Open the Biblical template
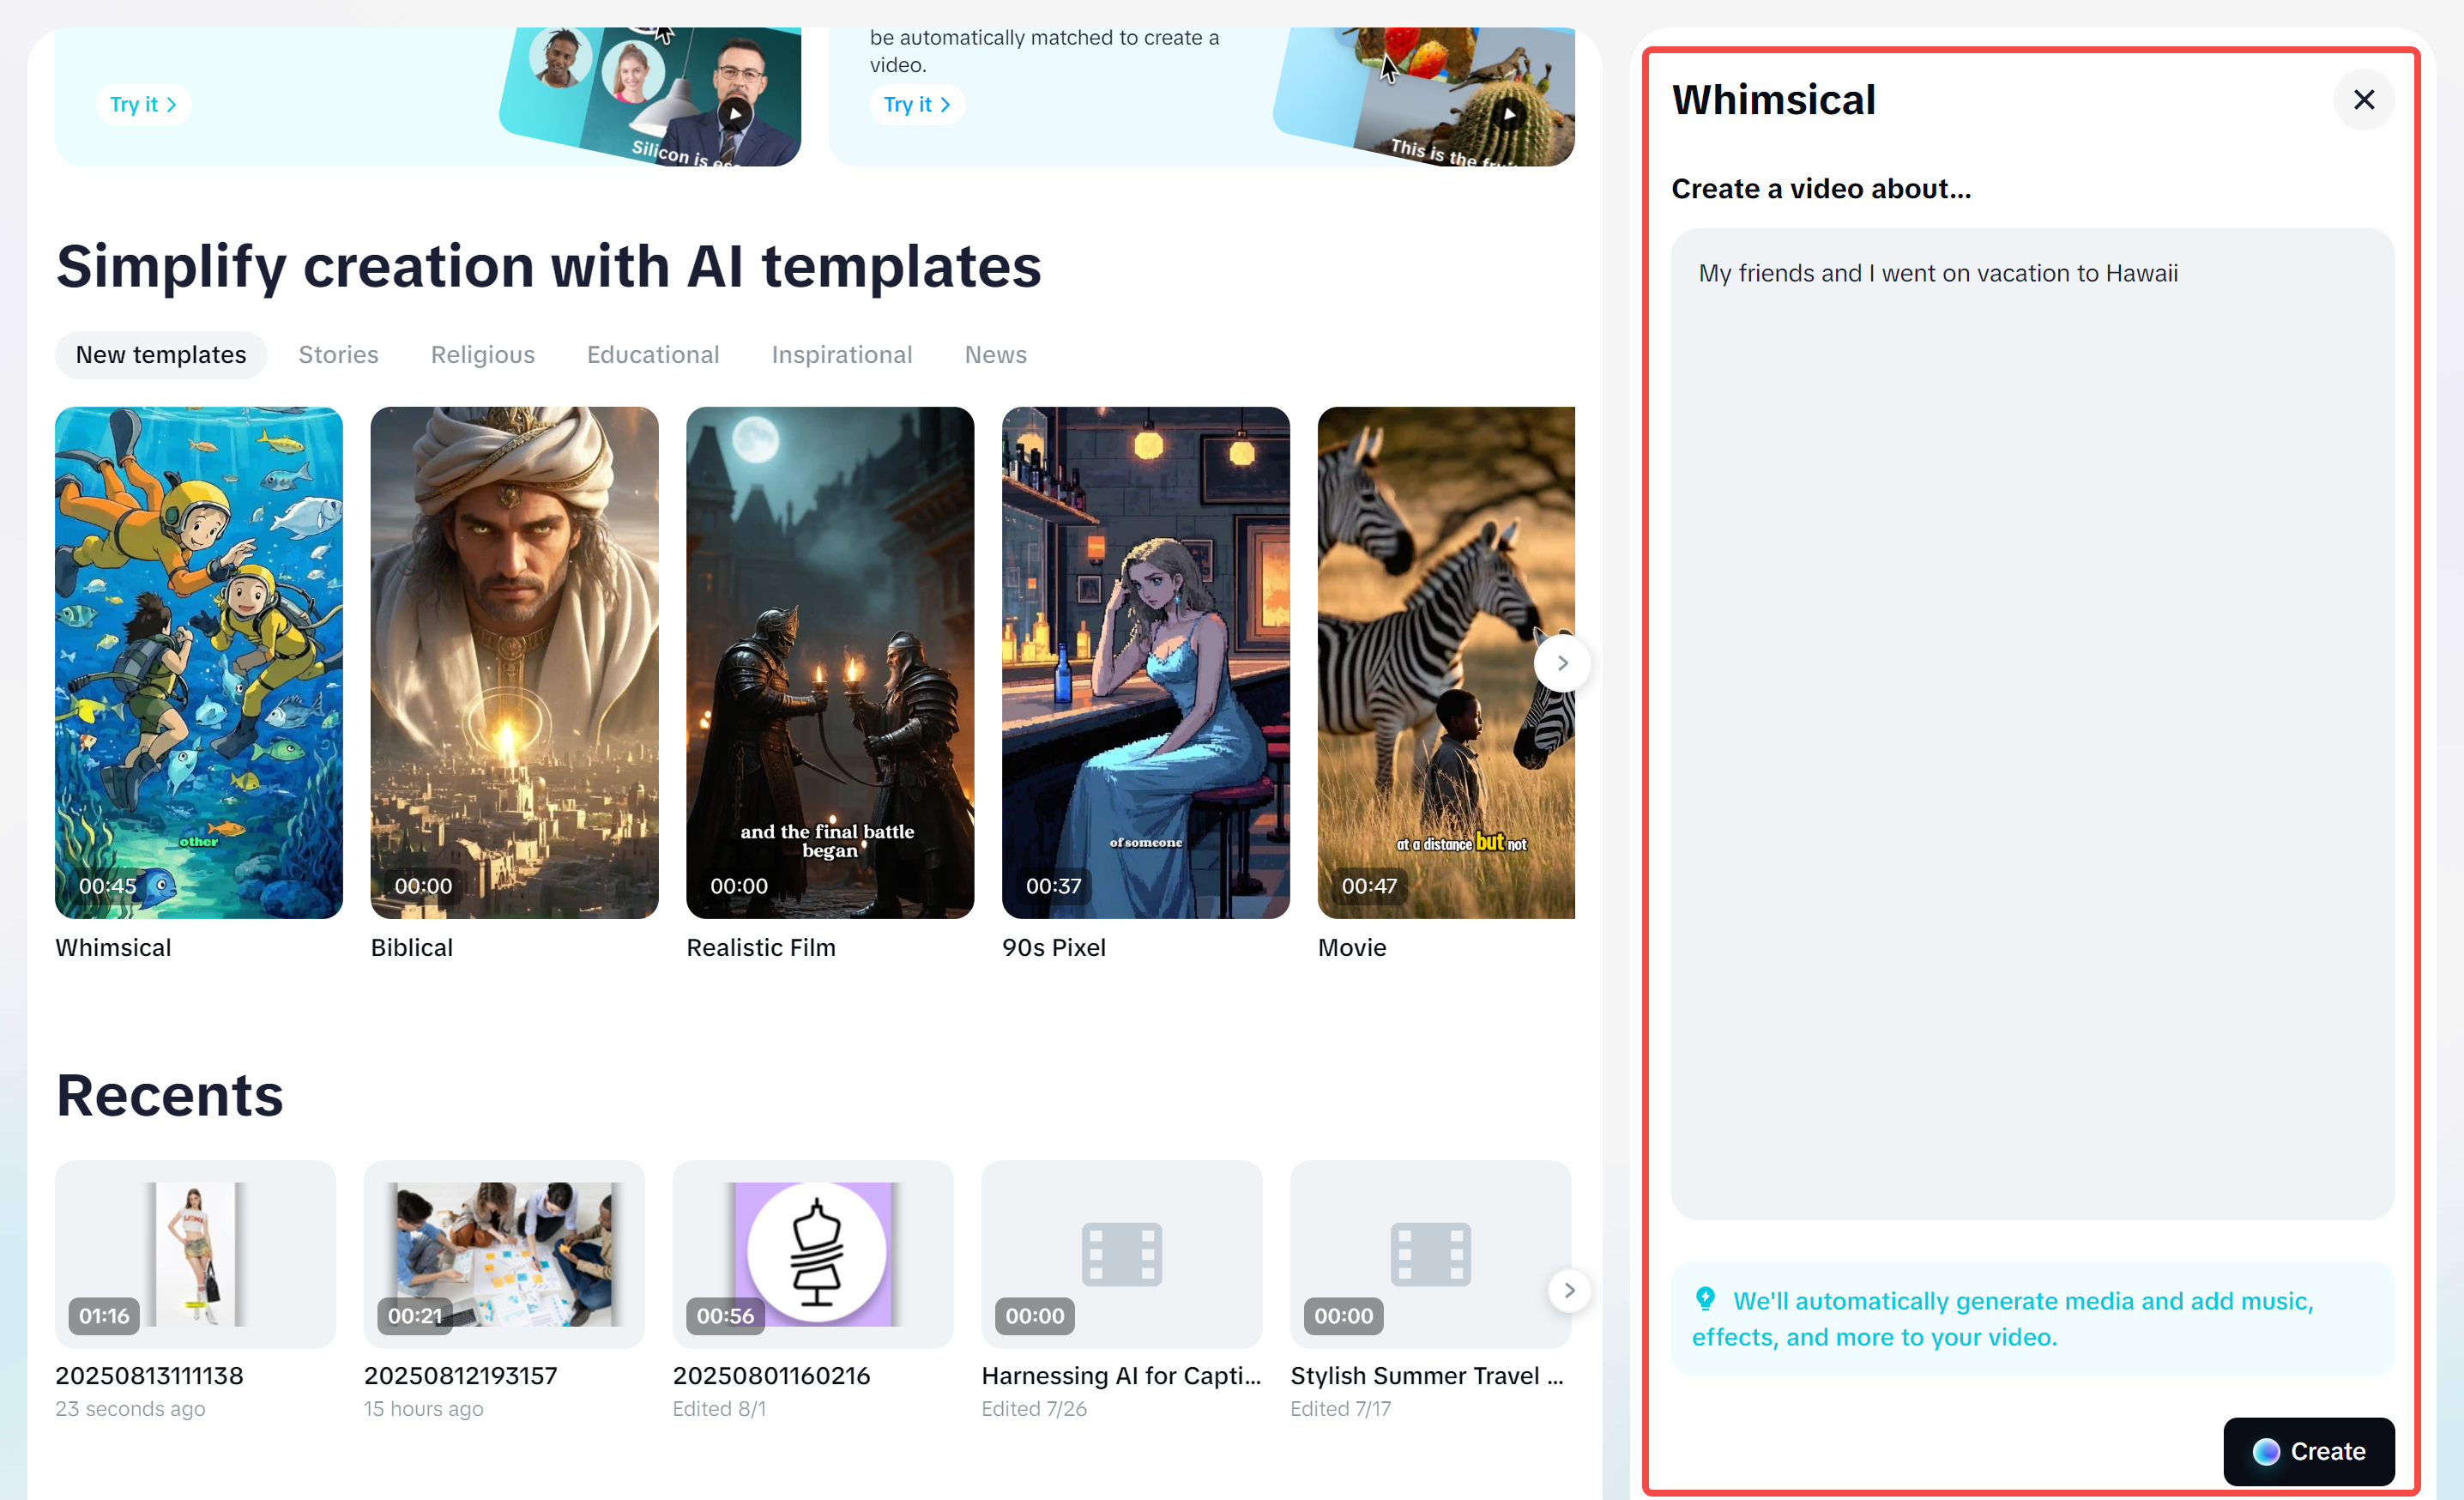 [x=514, y=662]
